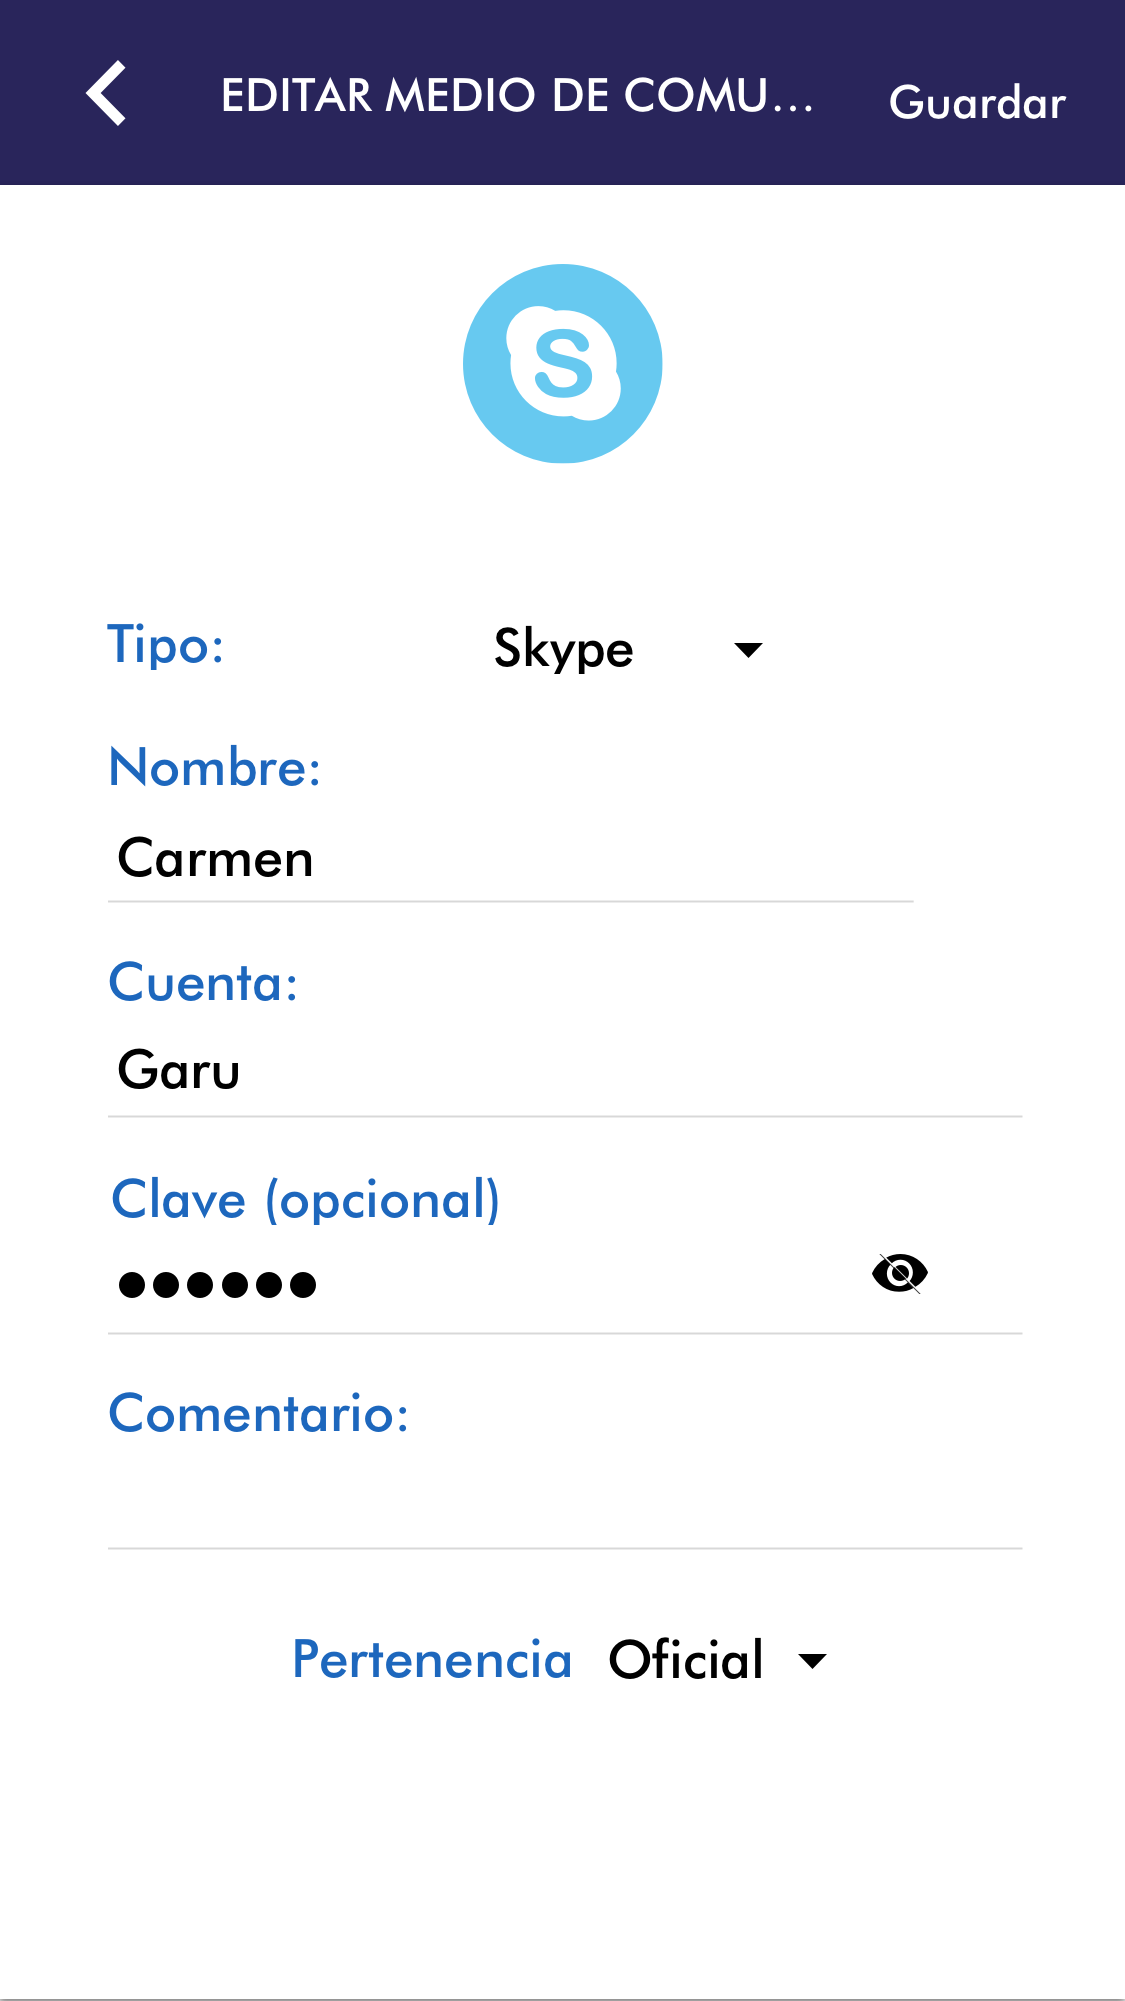Tap the Comentario label
This screenshot has height=2001, width=1125.
(x=259, y=1414)
